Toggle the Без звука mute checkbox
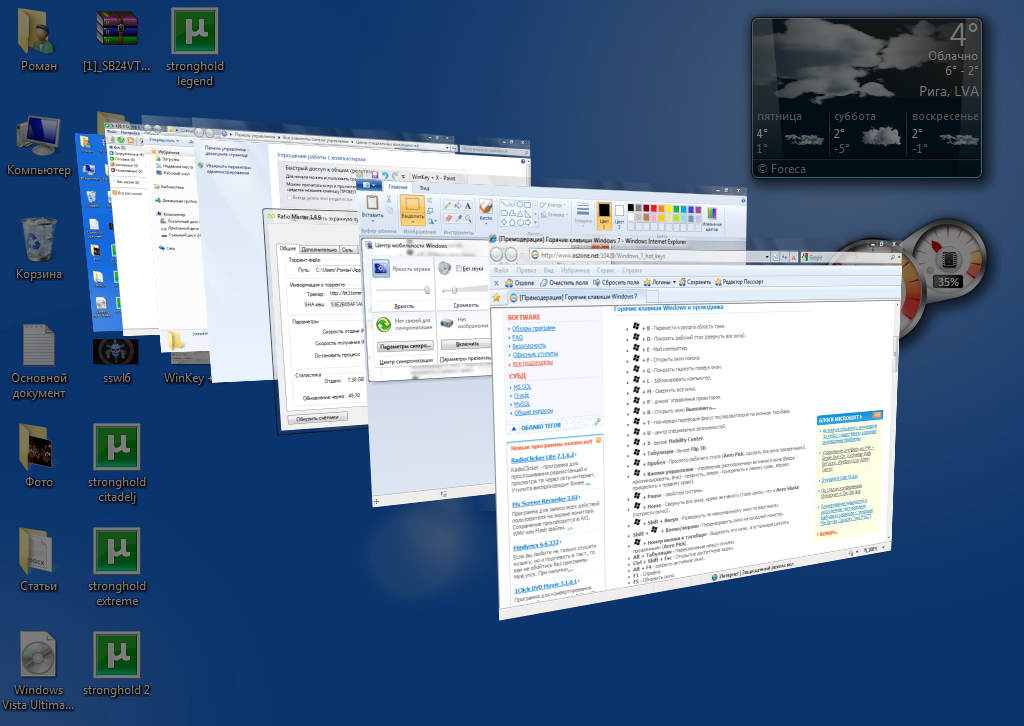Viewport: 1024px width, 726px height. 459,268
